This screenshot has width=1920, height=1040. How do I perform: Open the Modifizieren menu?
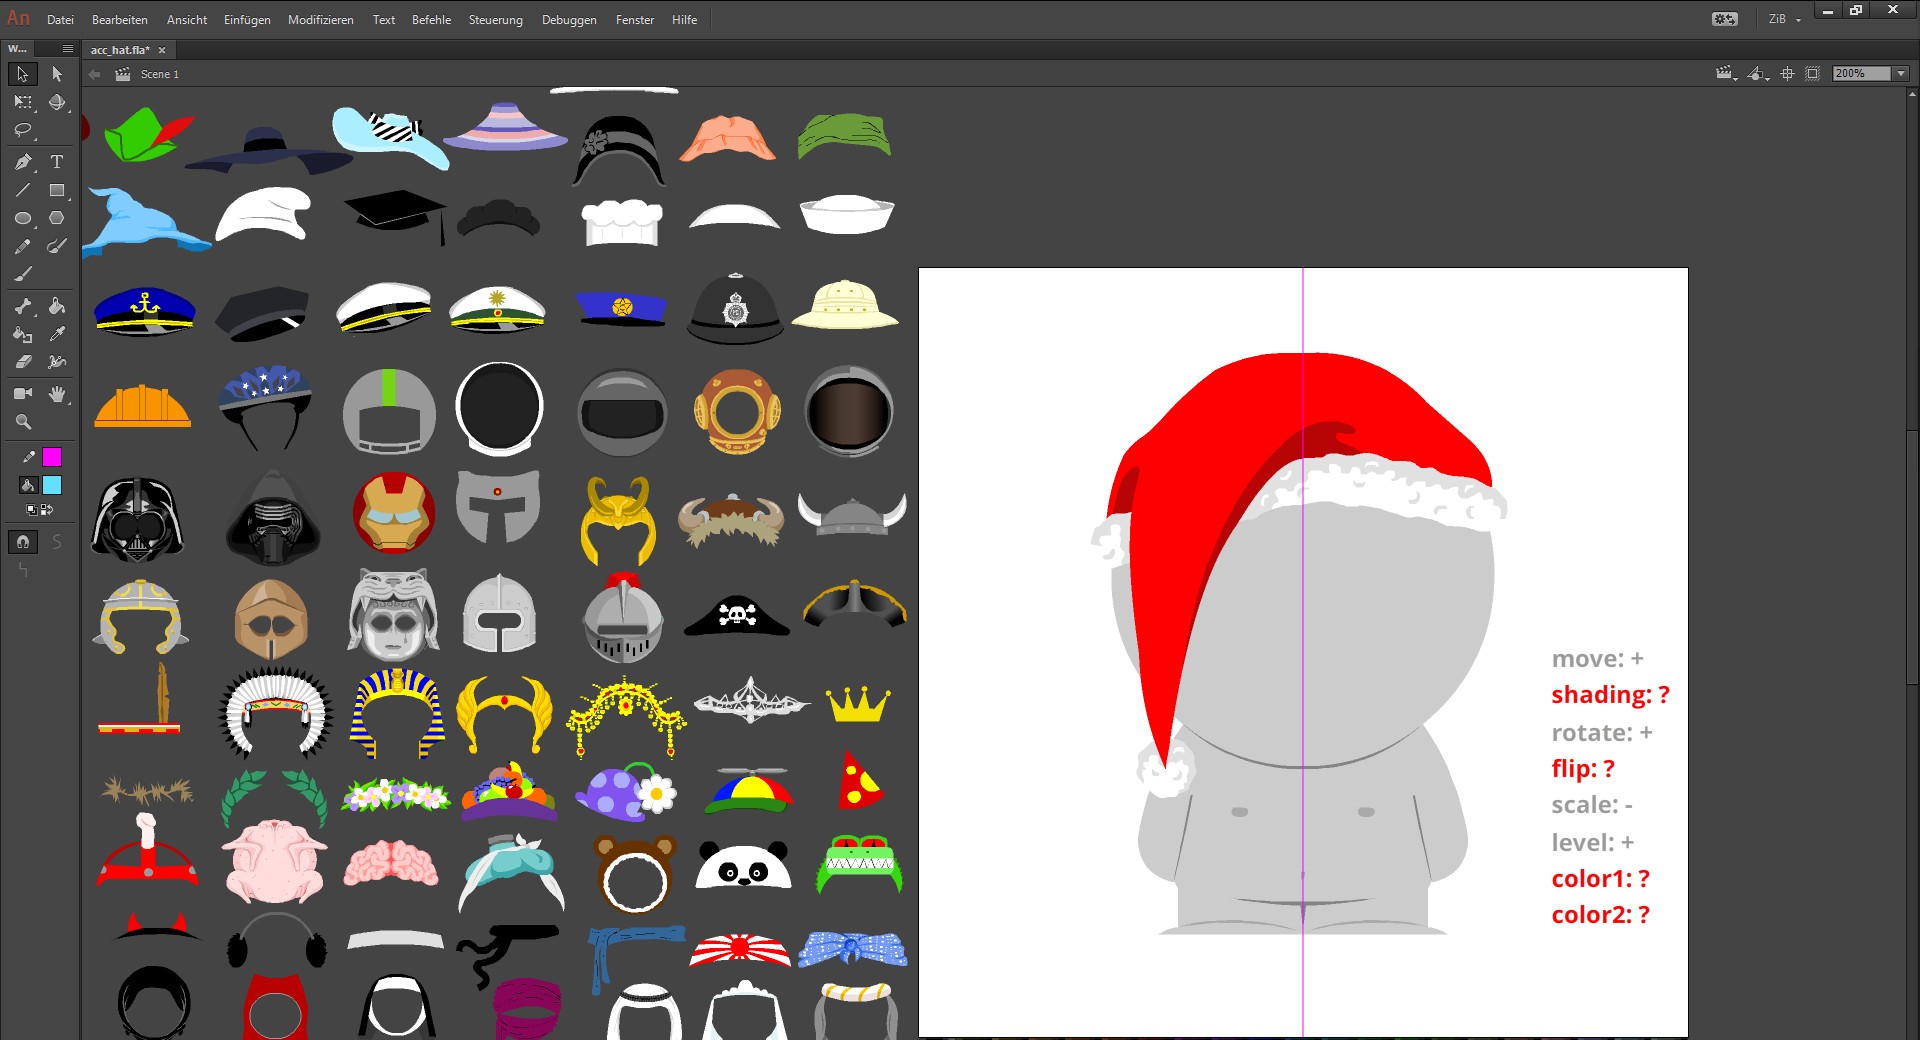[320, 20]
